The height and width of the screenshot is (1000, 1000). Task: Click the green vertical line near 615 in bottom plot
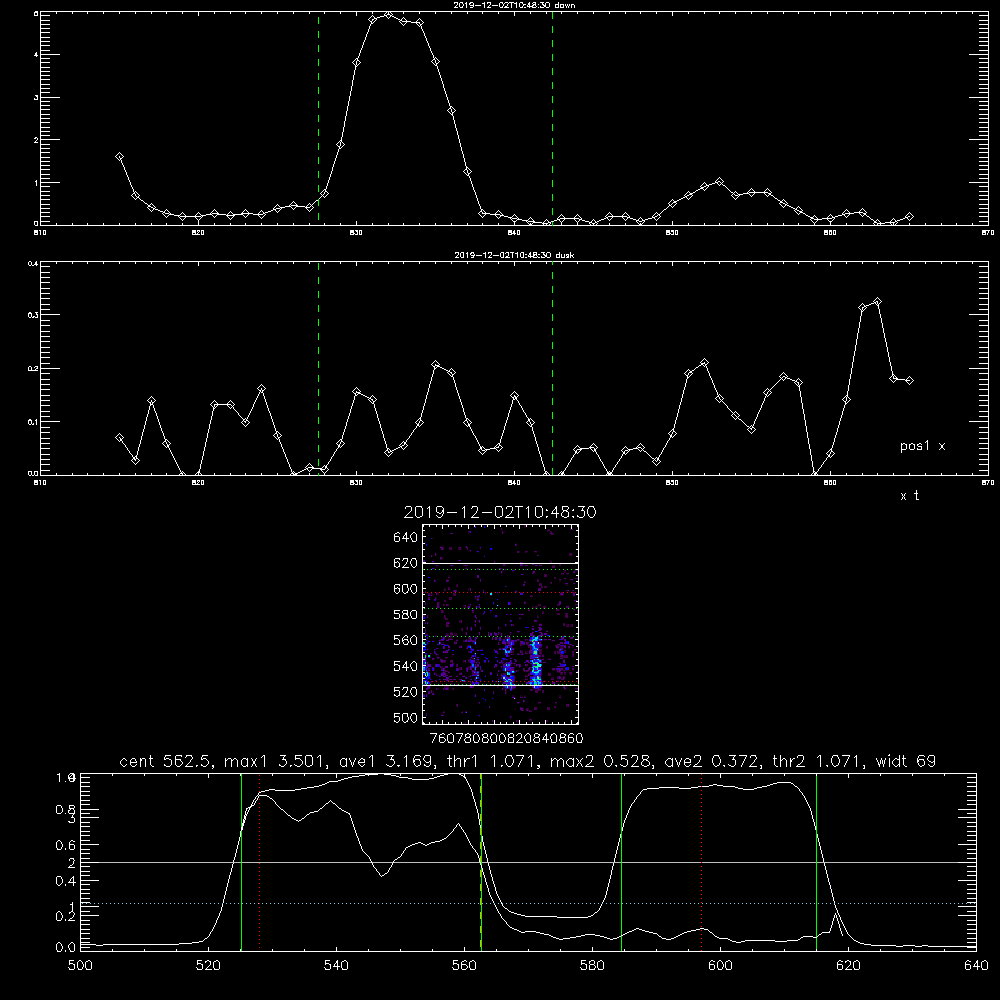coord(816,861)
